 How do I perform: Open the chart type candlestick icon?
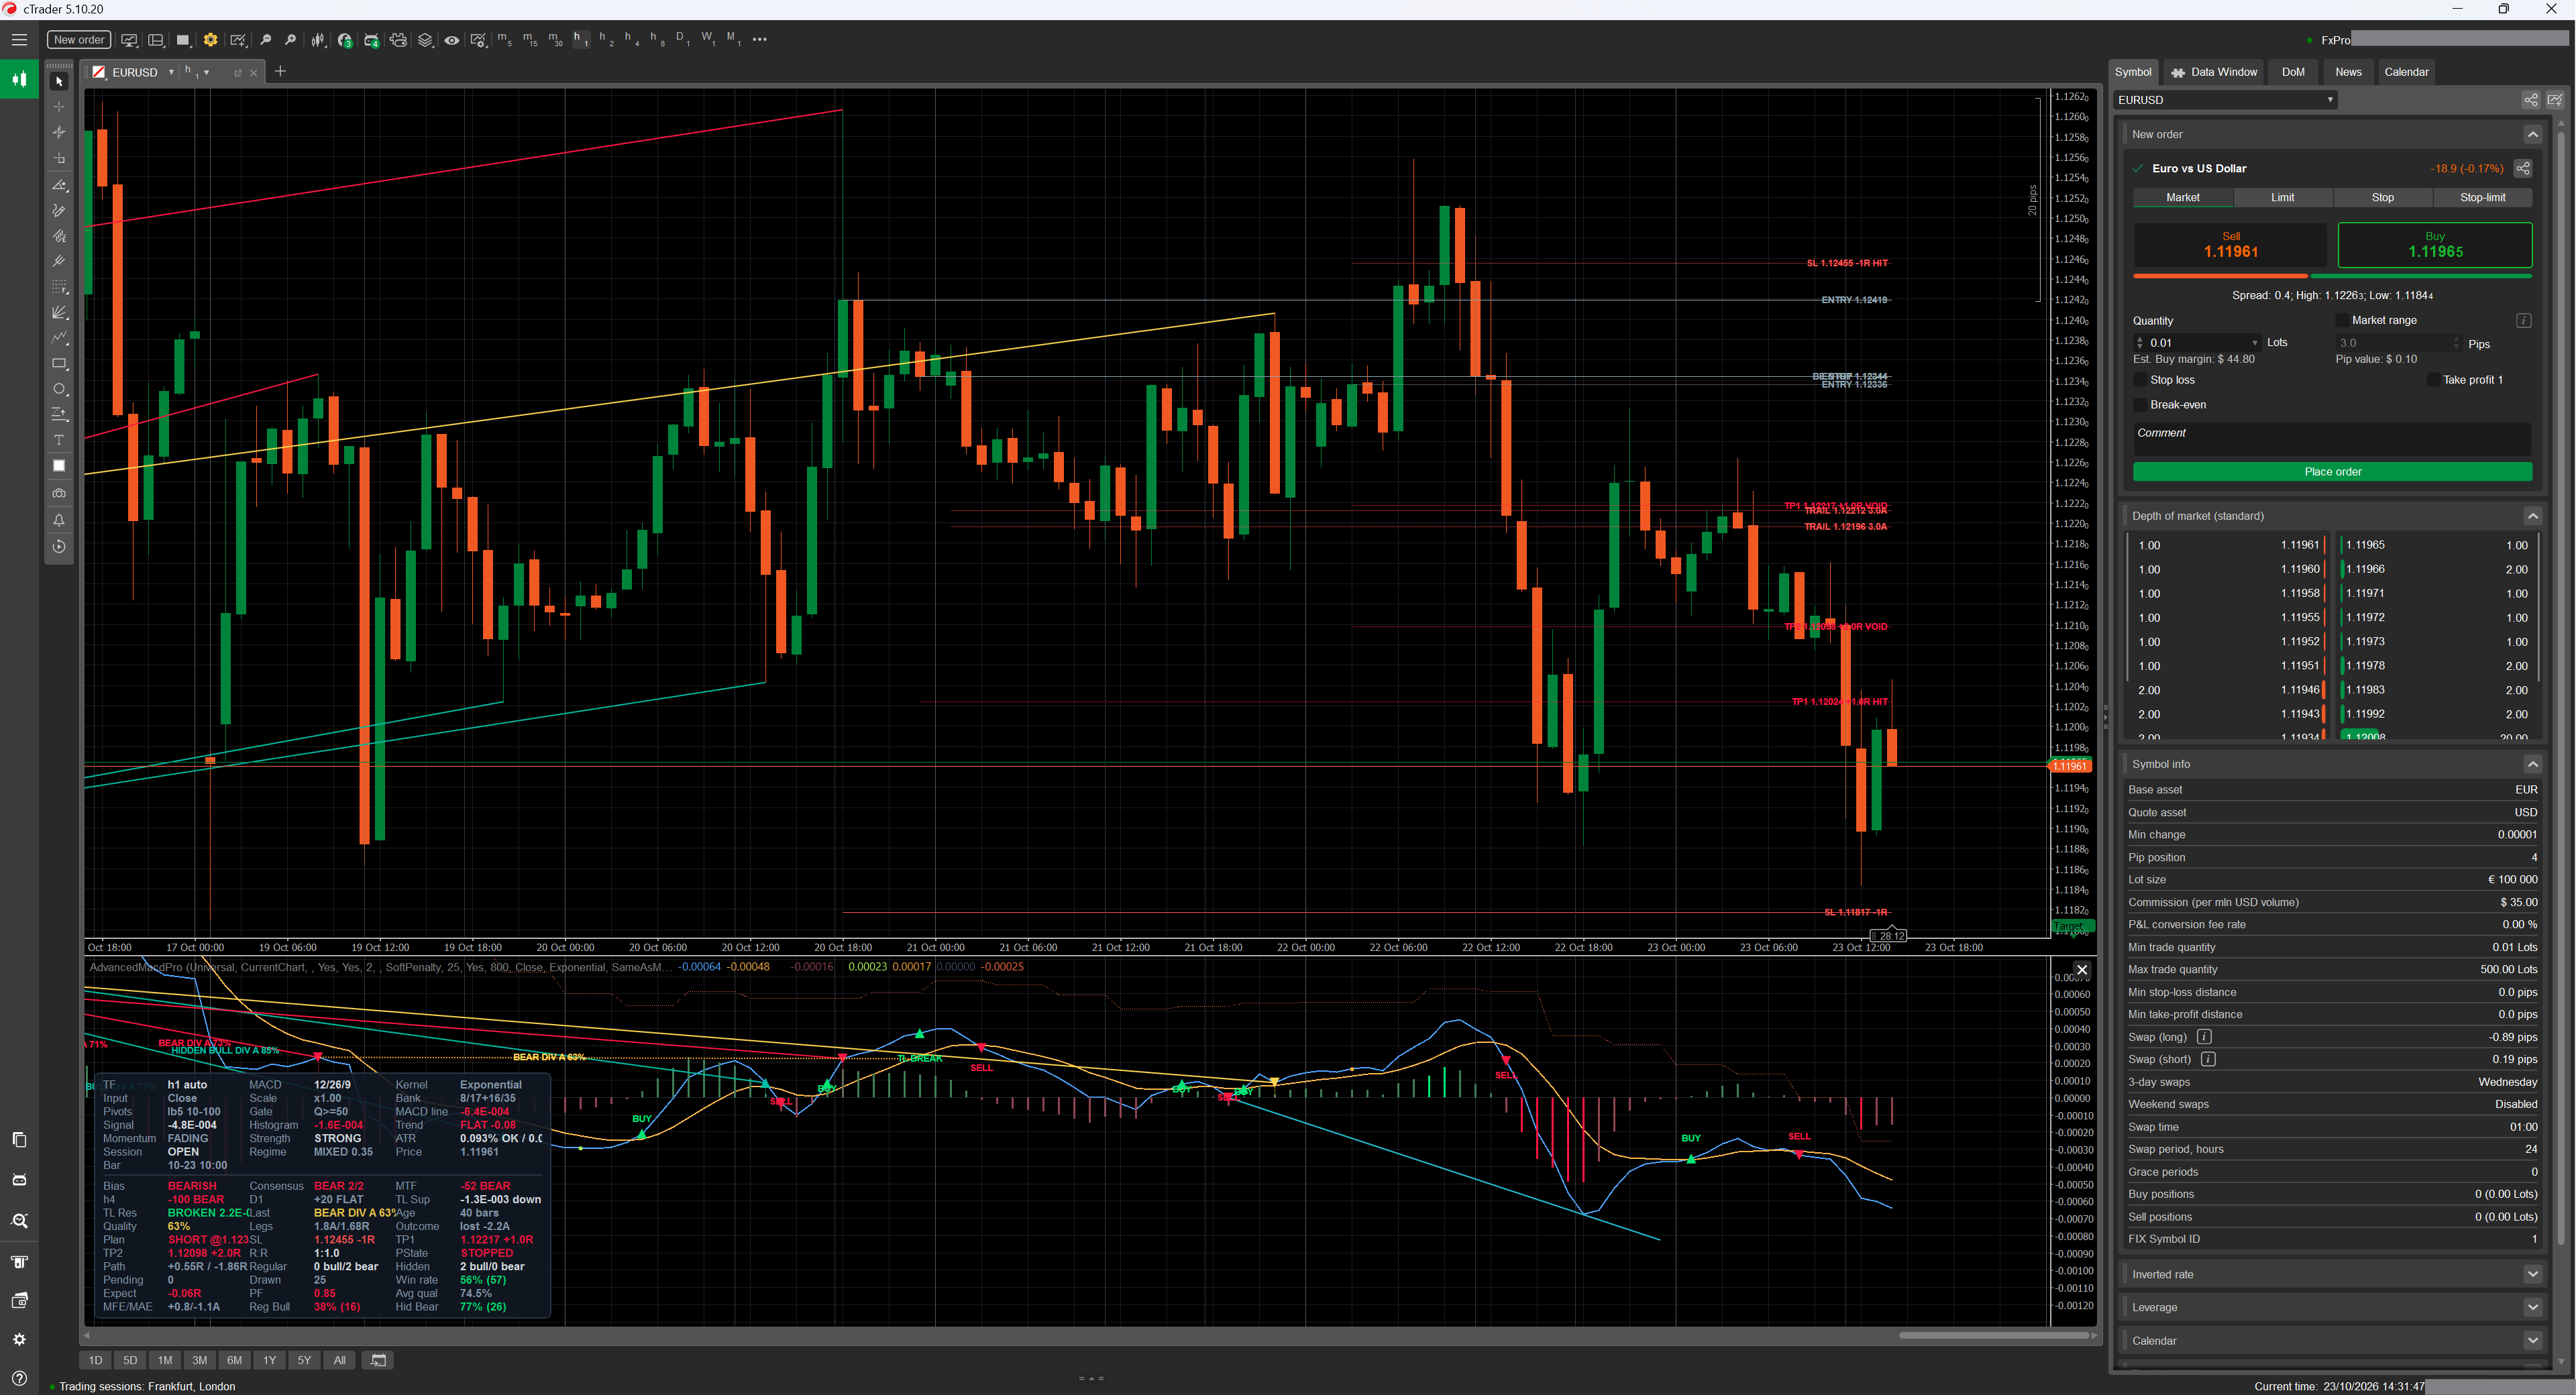[x=318, y=40]
